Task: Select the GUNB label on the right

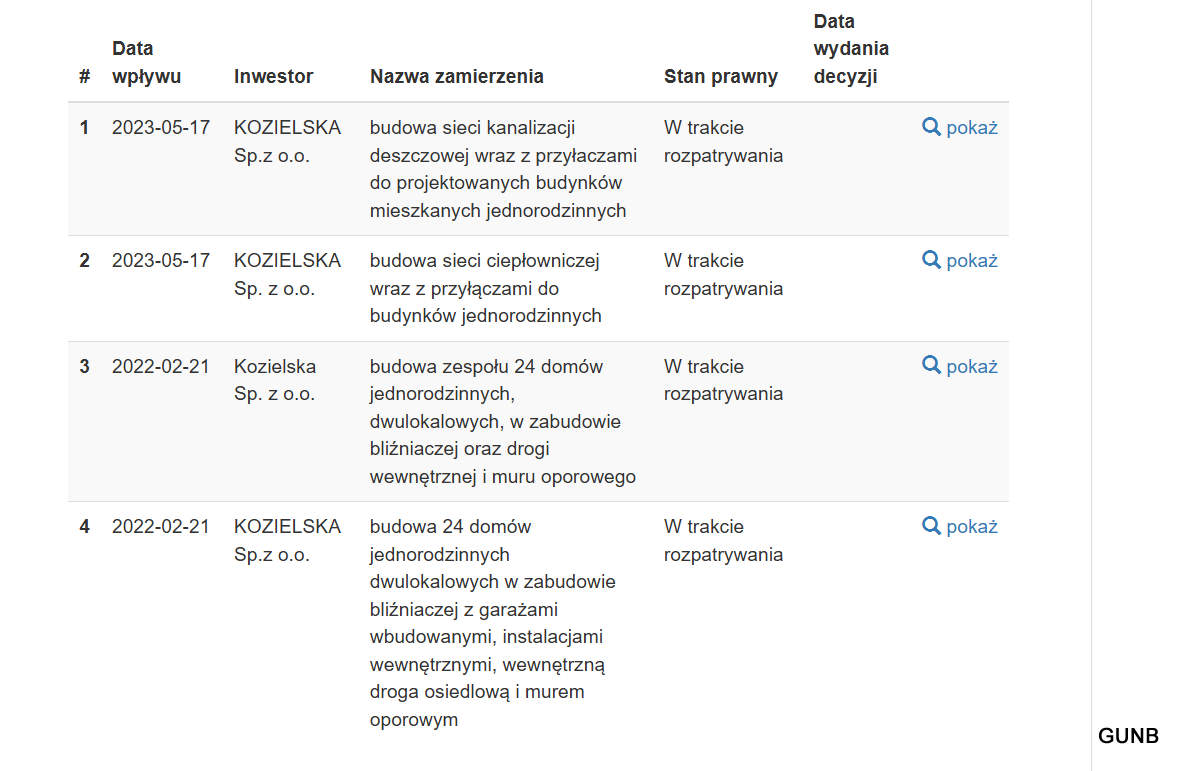Action: click(x=1128, y=736)
